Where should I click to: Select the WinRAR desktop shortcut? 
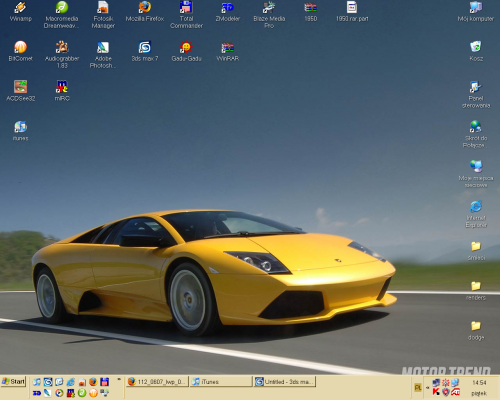228,51
